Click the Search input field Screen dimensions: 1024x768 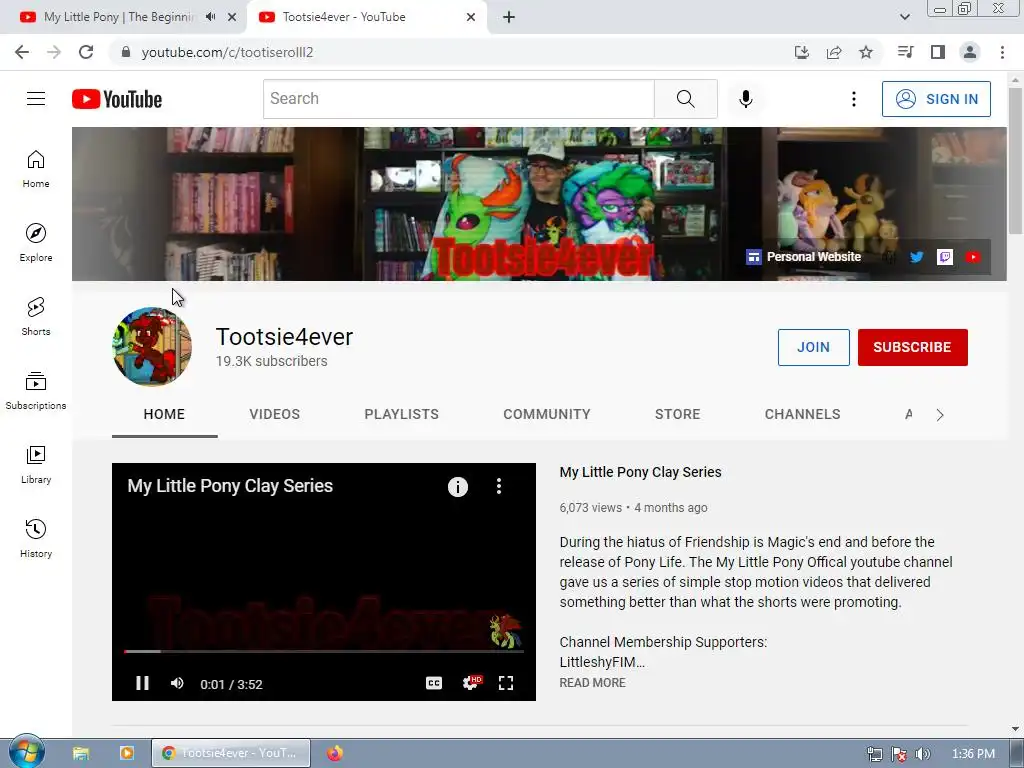458,99
